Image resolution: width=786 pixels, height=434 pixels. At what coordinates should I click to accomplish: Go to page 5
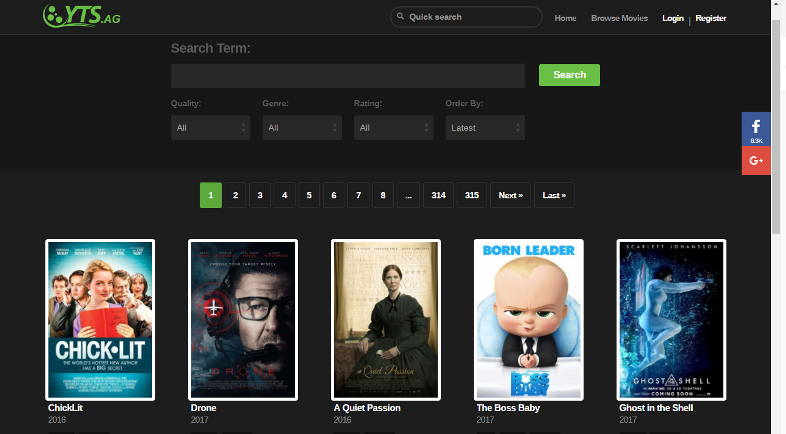pos(309,195)
